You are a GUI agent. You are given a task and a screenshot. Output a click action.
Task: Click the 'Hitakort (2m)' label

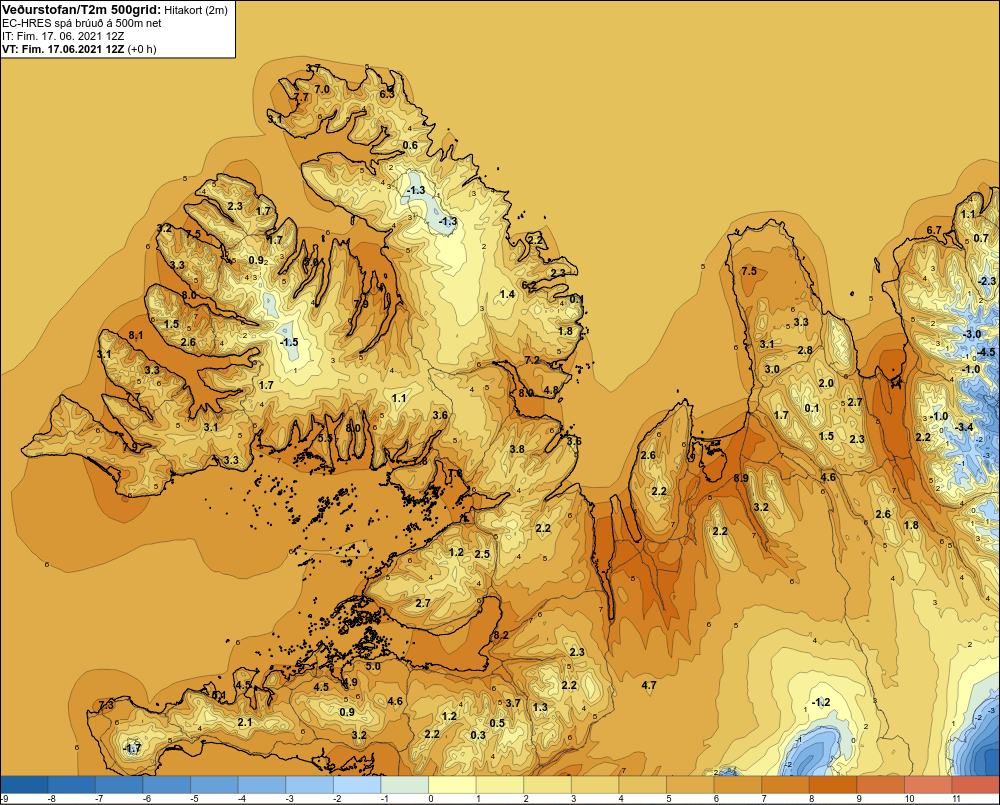click(195, 10)
